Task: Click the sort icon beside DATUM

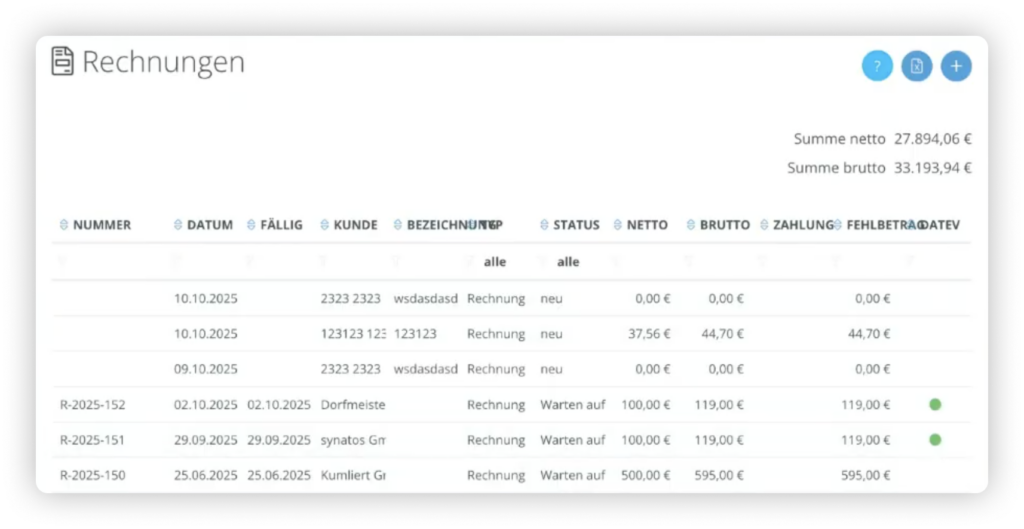Action: 179,225
